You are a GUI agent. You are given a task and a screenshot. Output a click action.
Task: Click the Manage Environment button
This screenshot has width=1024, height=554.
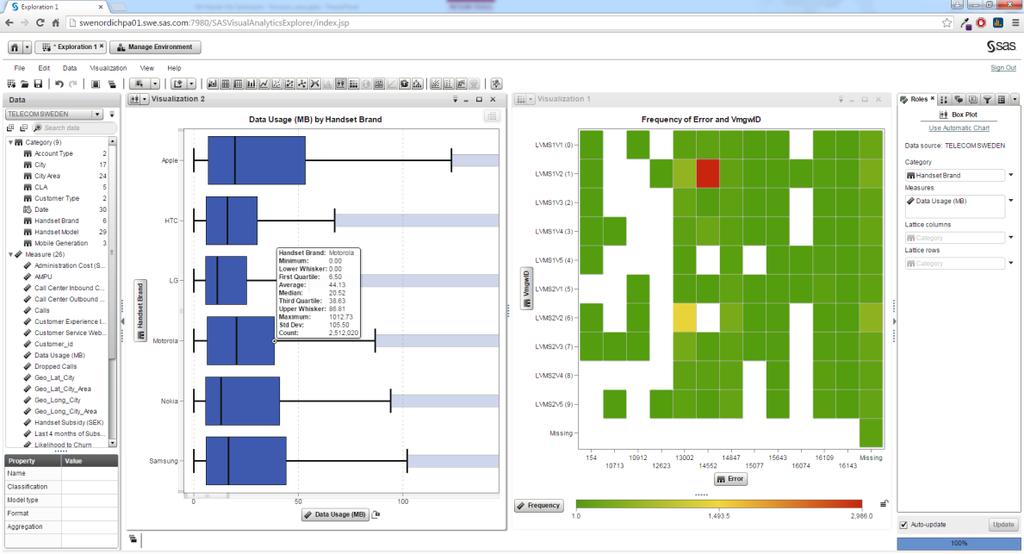click(155, 47)
